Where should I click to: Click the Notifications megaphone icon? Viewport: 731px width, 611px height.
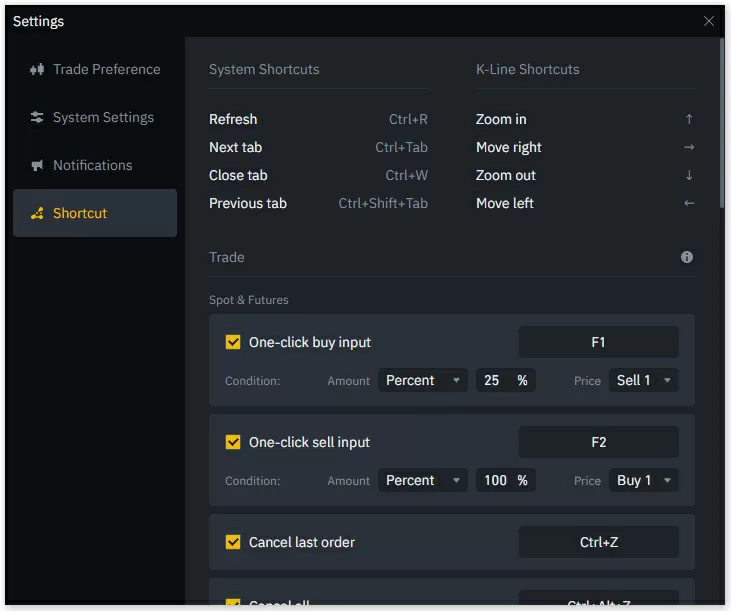pos(37,165)
